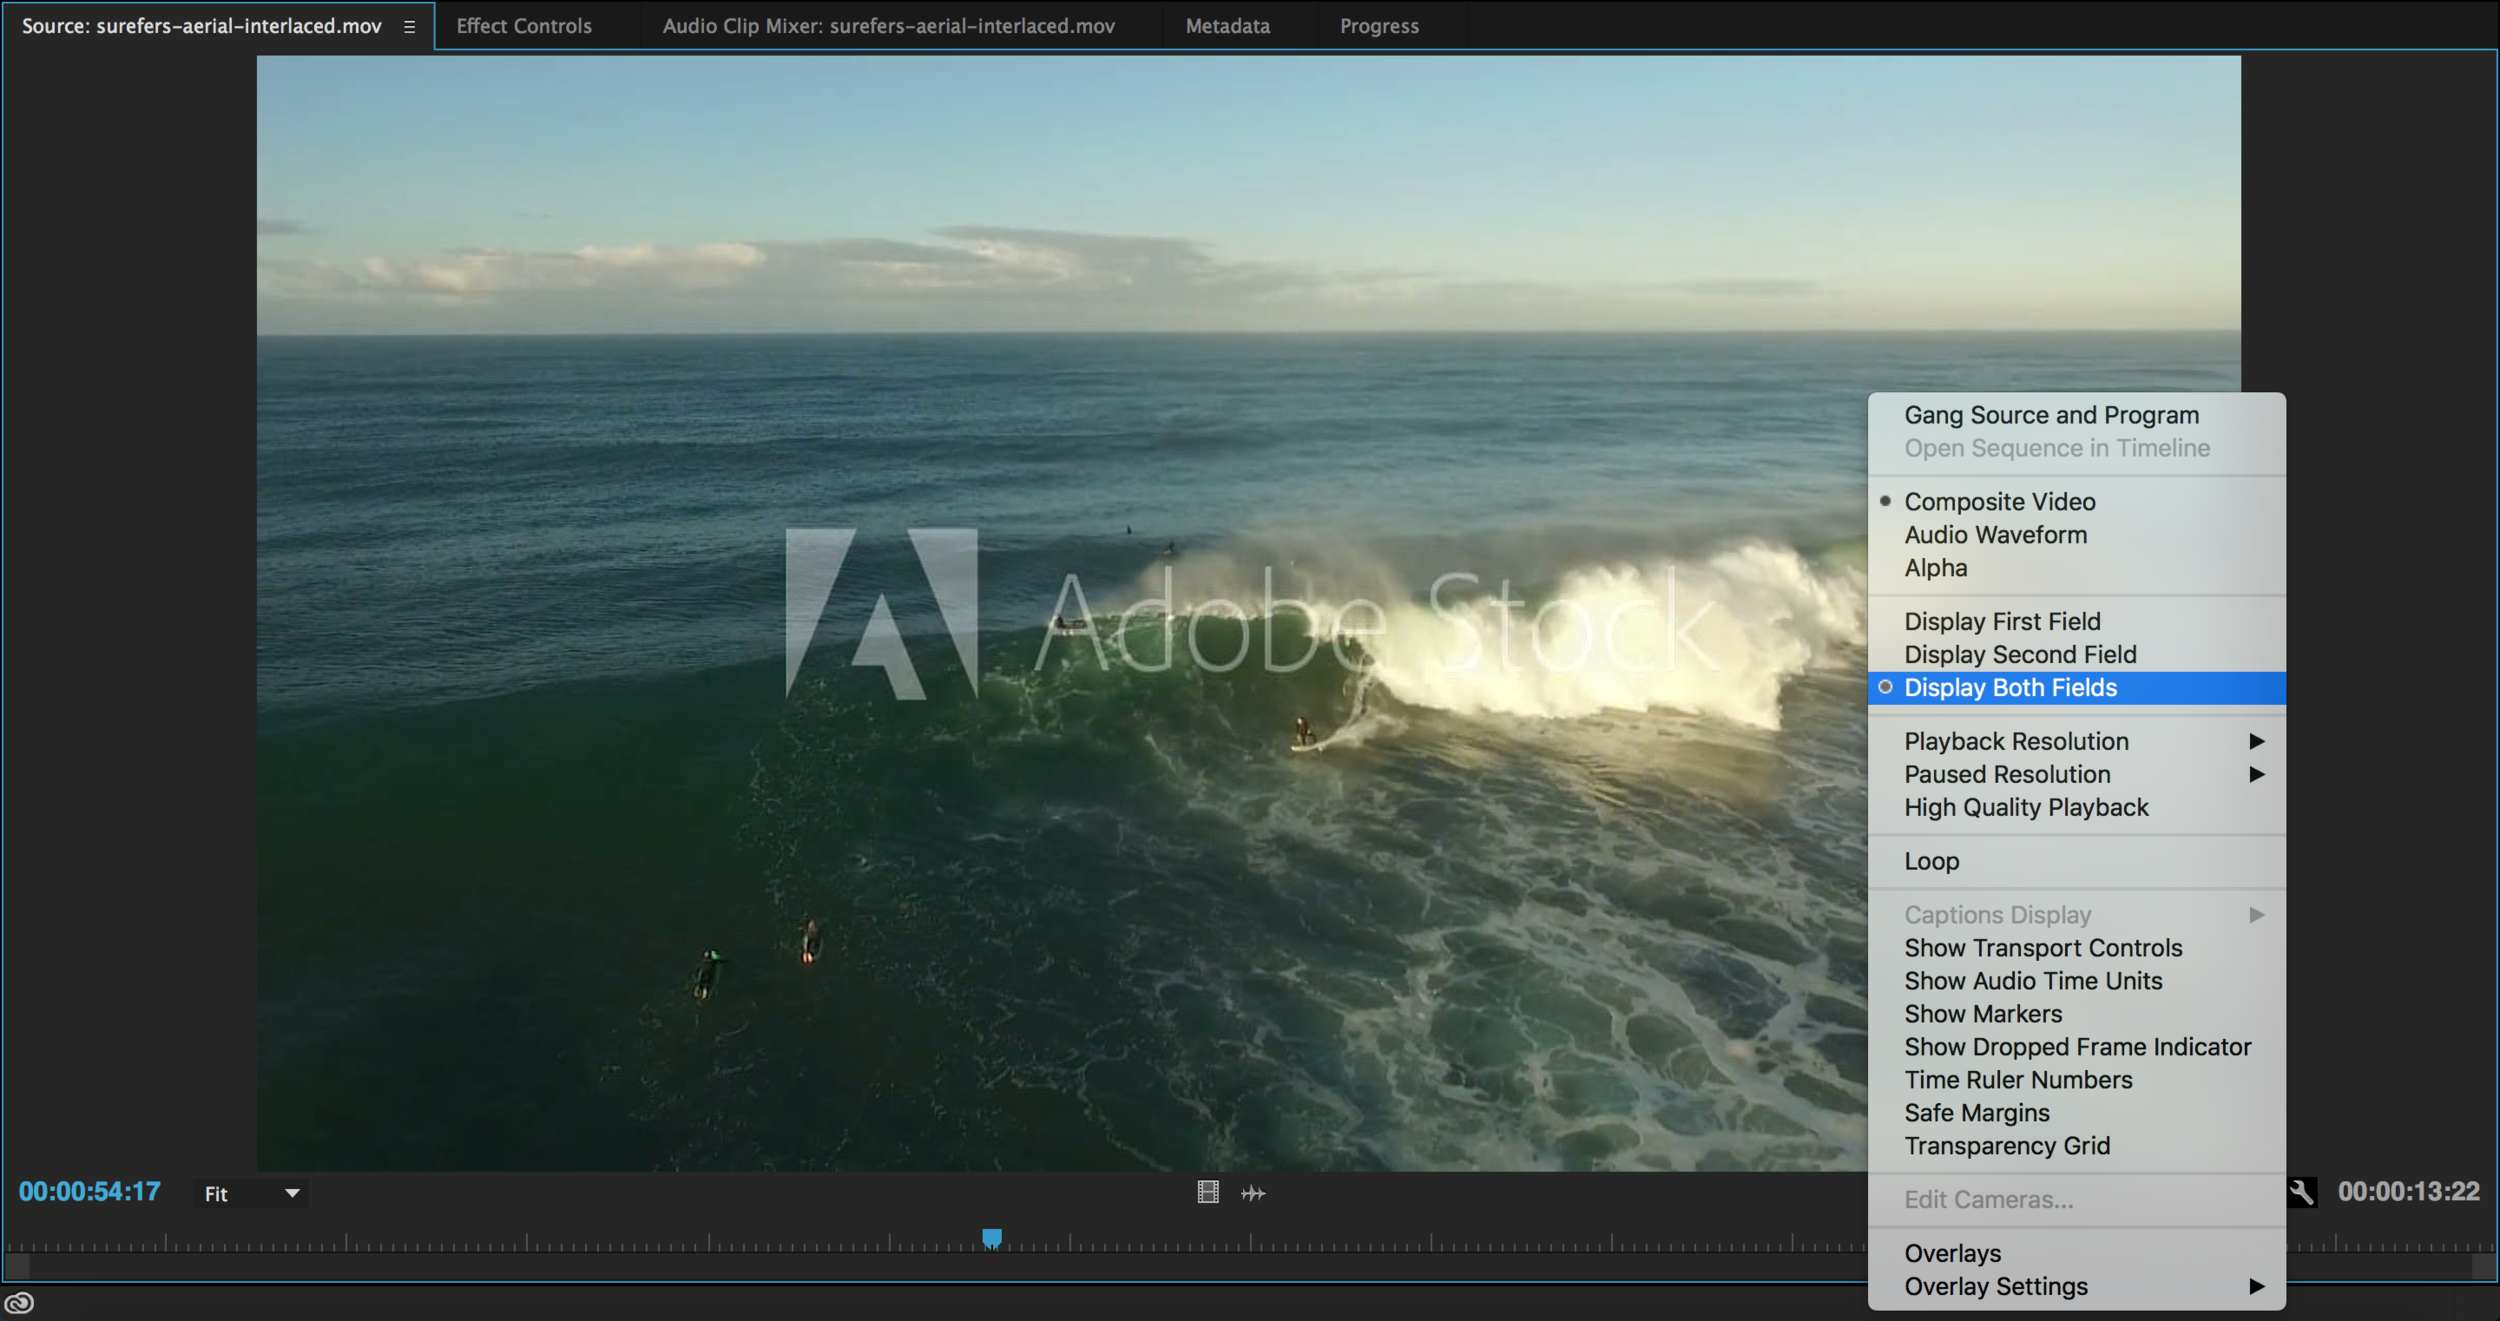Choose Display First Field

click(x=2077, y=621)
